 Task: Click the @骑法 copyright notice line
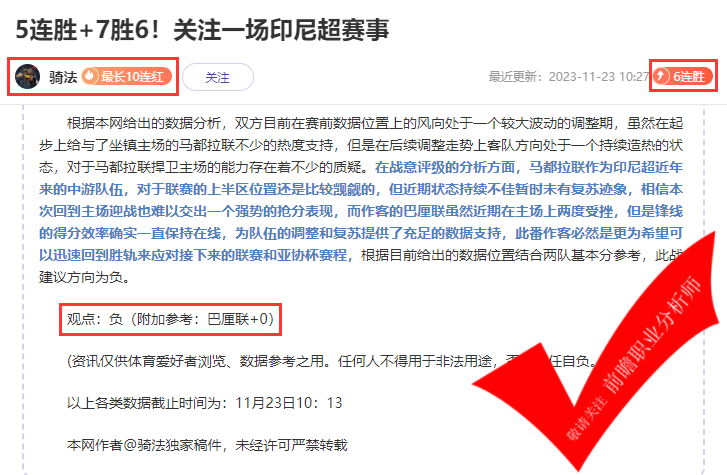point(207,445)
